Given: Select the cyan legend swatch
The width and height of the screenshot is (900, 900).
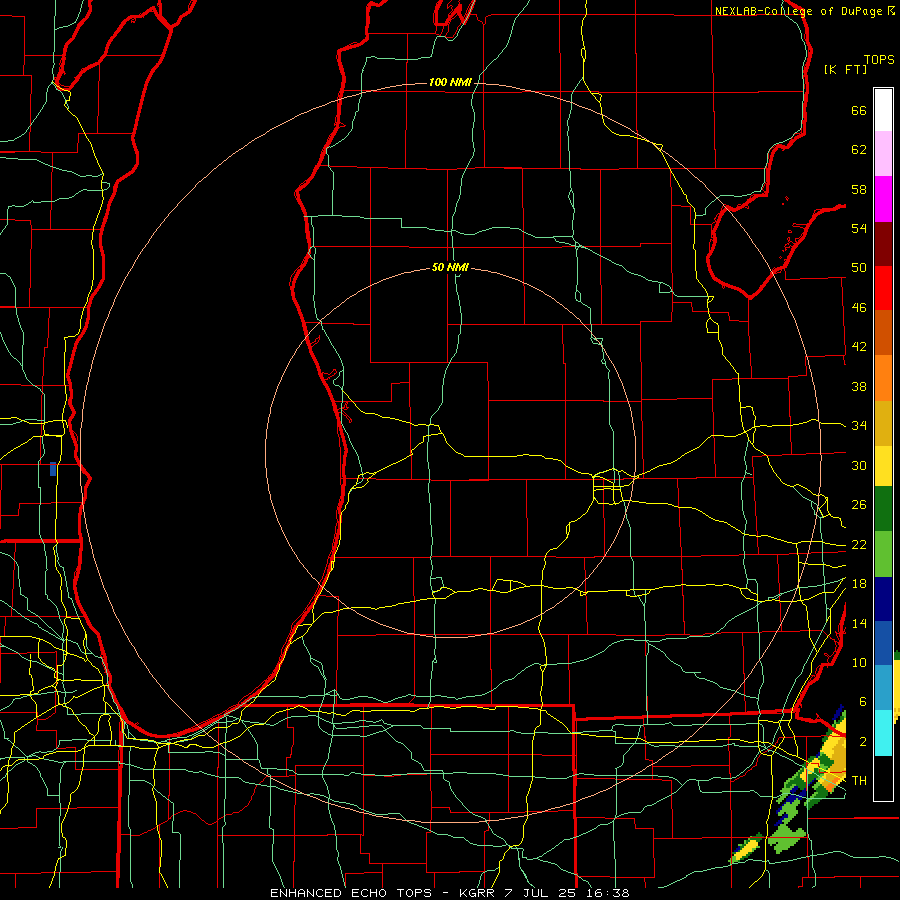Looking at the screenshot, I should [883, 733].
